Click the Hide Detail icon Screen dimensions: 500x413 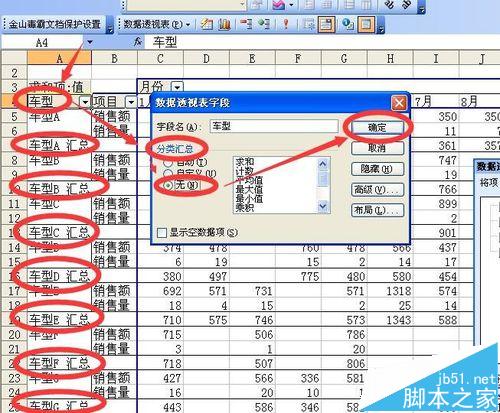point(246,25)
